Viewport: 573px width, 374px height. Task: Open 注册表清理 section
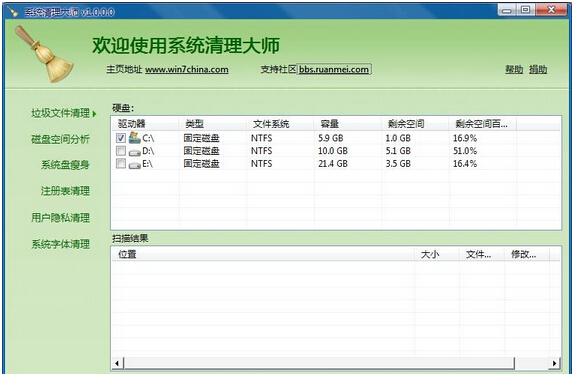tap(65, 191)
